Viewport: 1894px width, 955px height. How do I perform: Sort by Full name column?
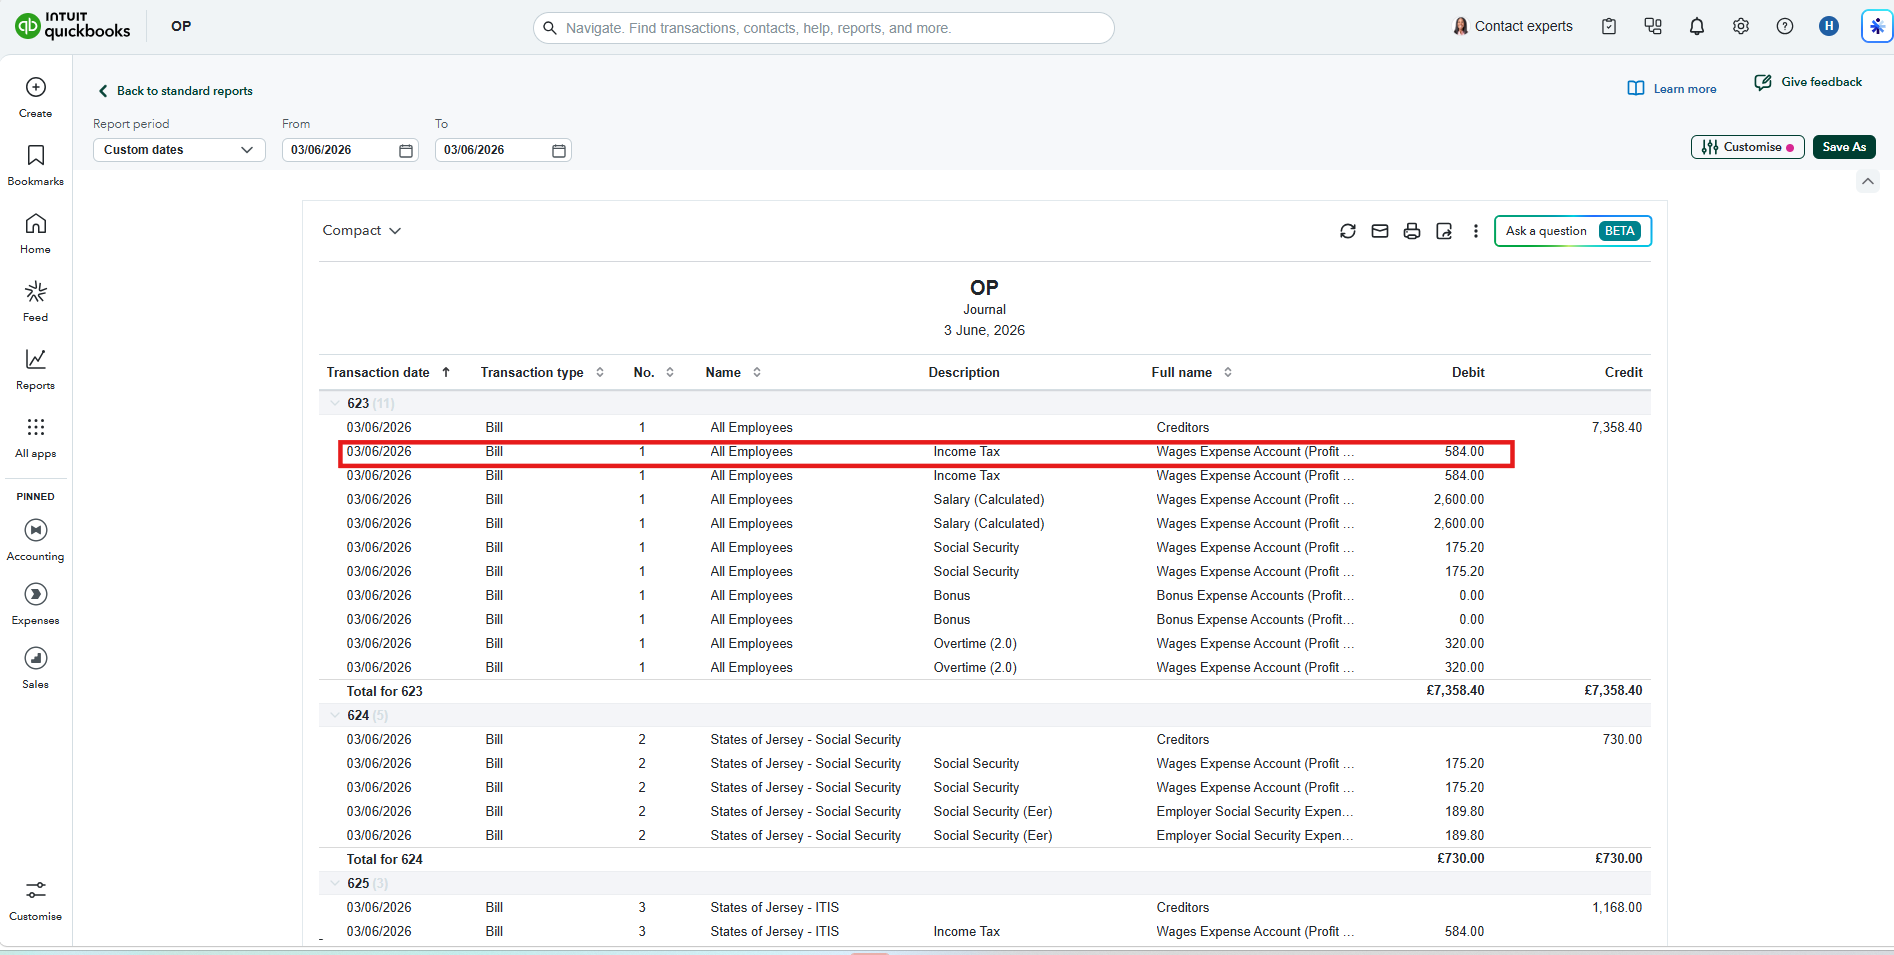[1192, 372]
